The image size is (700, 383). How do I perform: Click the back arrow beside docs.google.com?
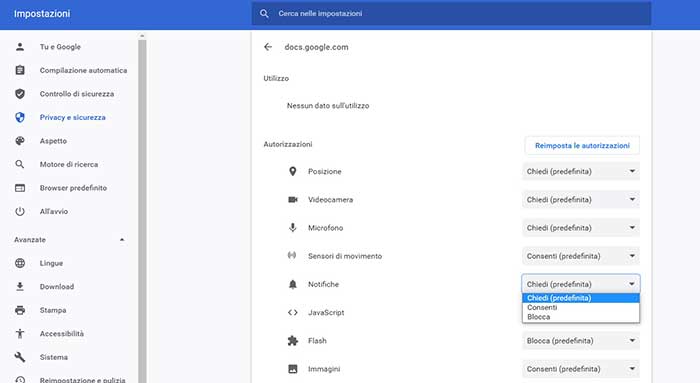[268, 47]
